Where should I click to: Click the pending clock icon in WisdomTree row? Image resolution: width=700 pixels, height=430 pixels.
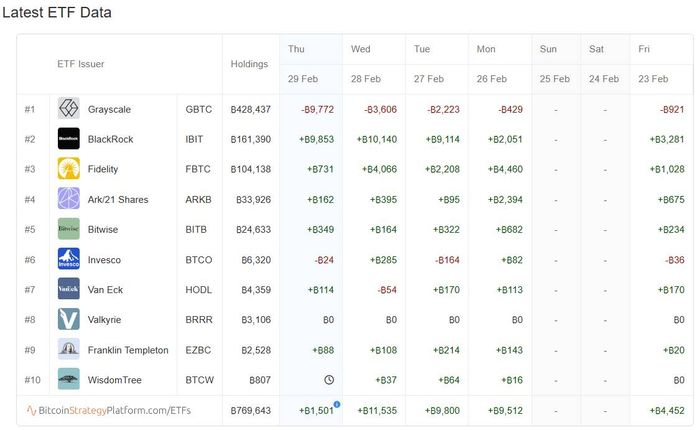pyautogui.click(x=329, y=380)
